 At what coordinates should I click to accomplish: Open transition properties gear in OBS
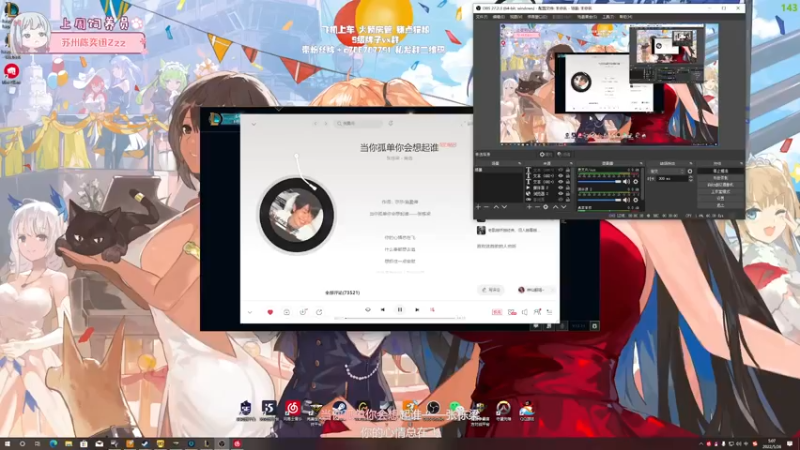click(690, 171)
